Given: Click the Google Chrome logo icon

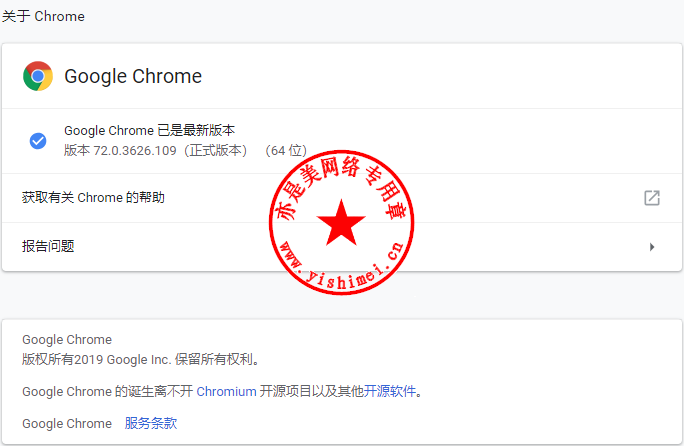Looking at the screenshot, I should point(38,76).
